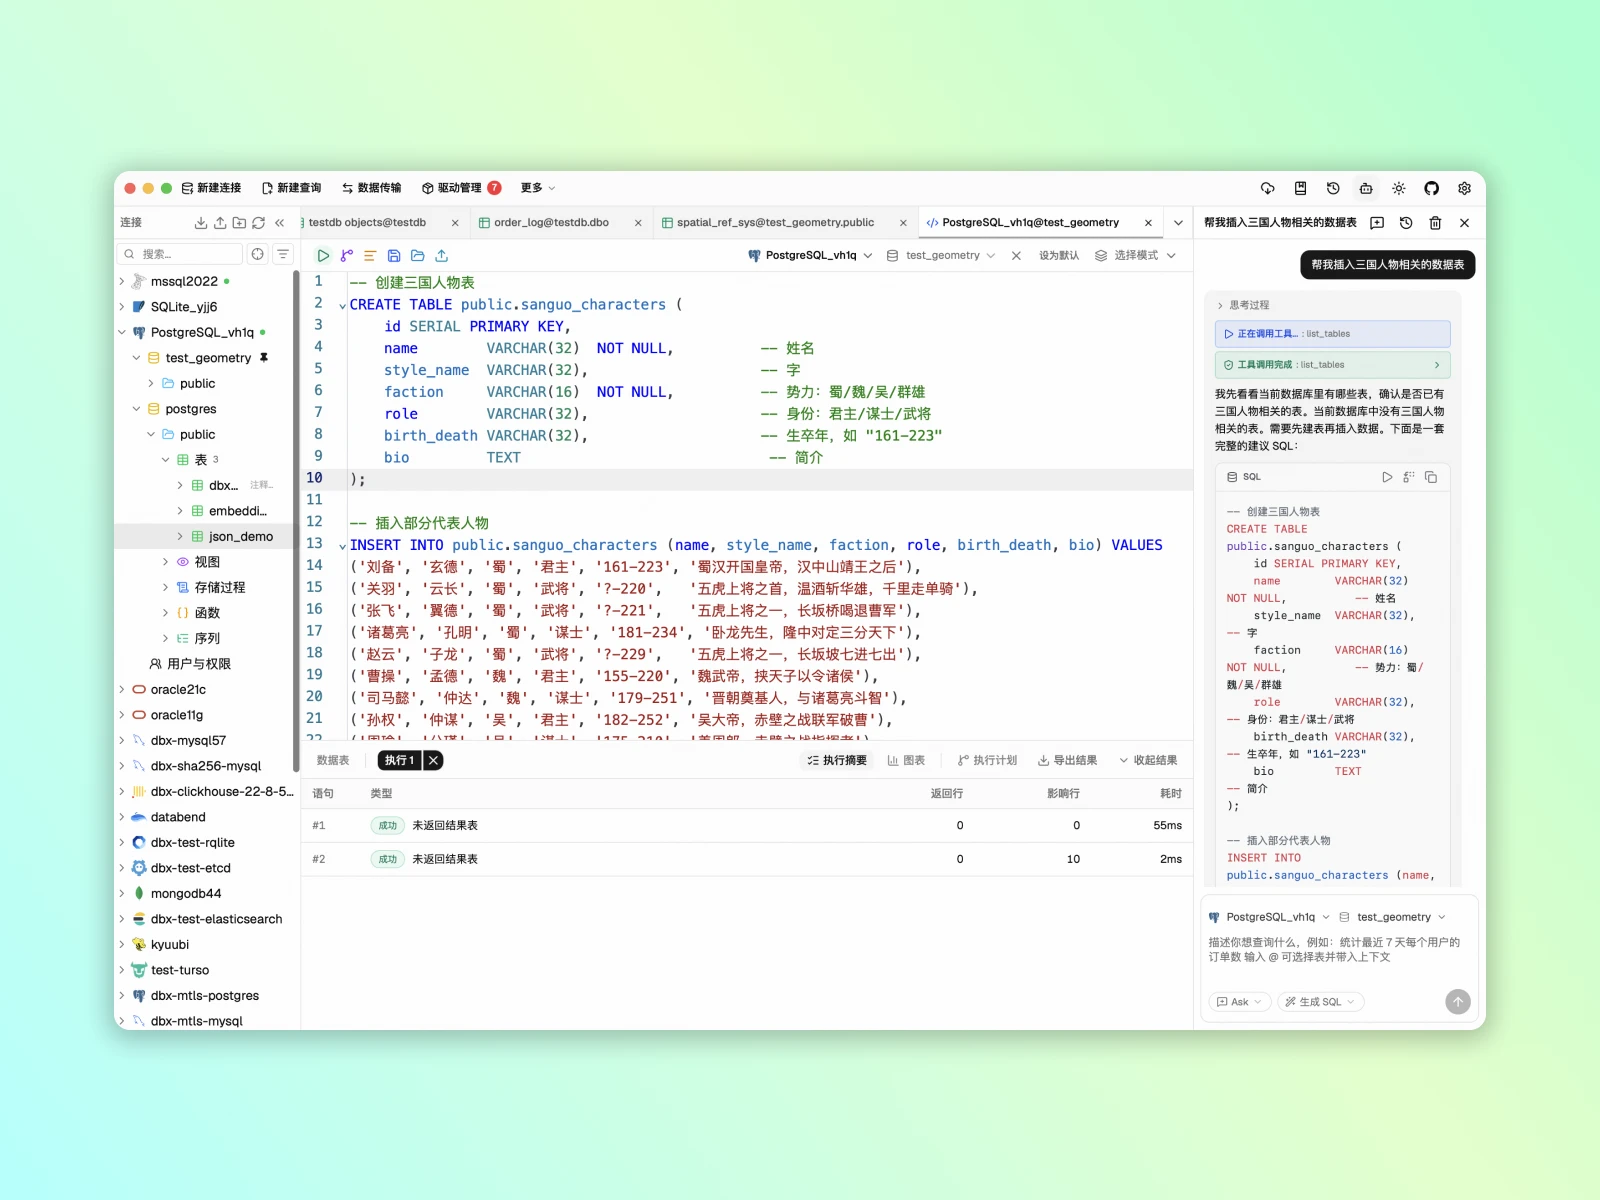This screenshot has width=1600, height=1200.
Task: Open the bookmark book icon in the top bar
Action: click(x=1301, y=188)
